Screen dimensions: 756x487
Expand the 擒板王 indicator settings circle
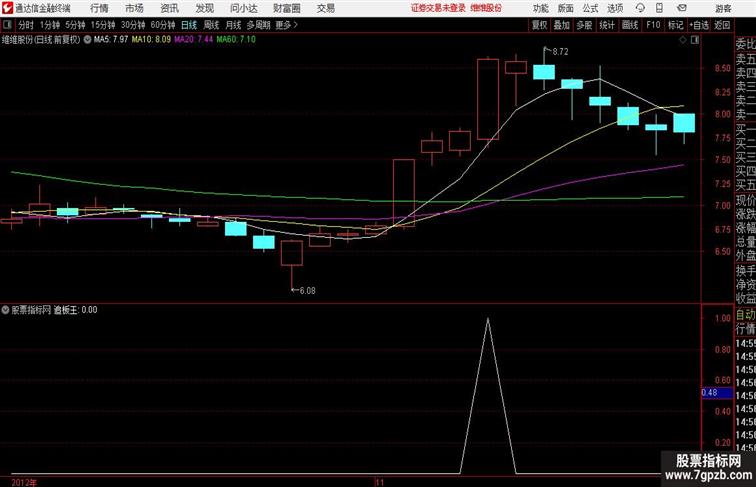[x=5, y=310]
